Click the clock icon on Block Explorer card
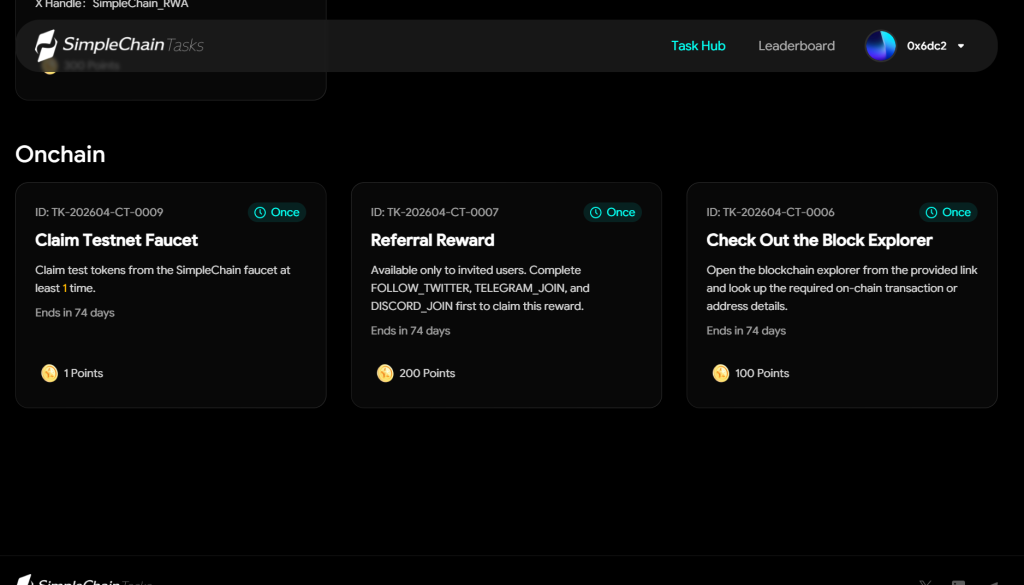The height and width of the screenshot is (585, 1024). pos(932,212)
